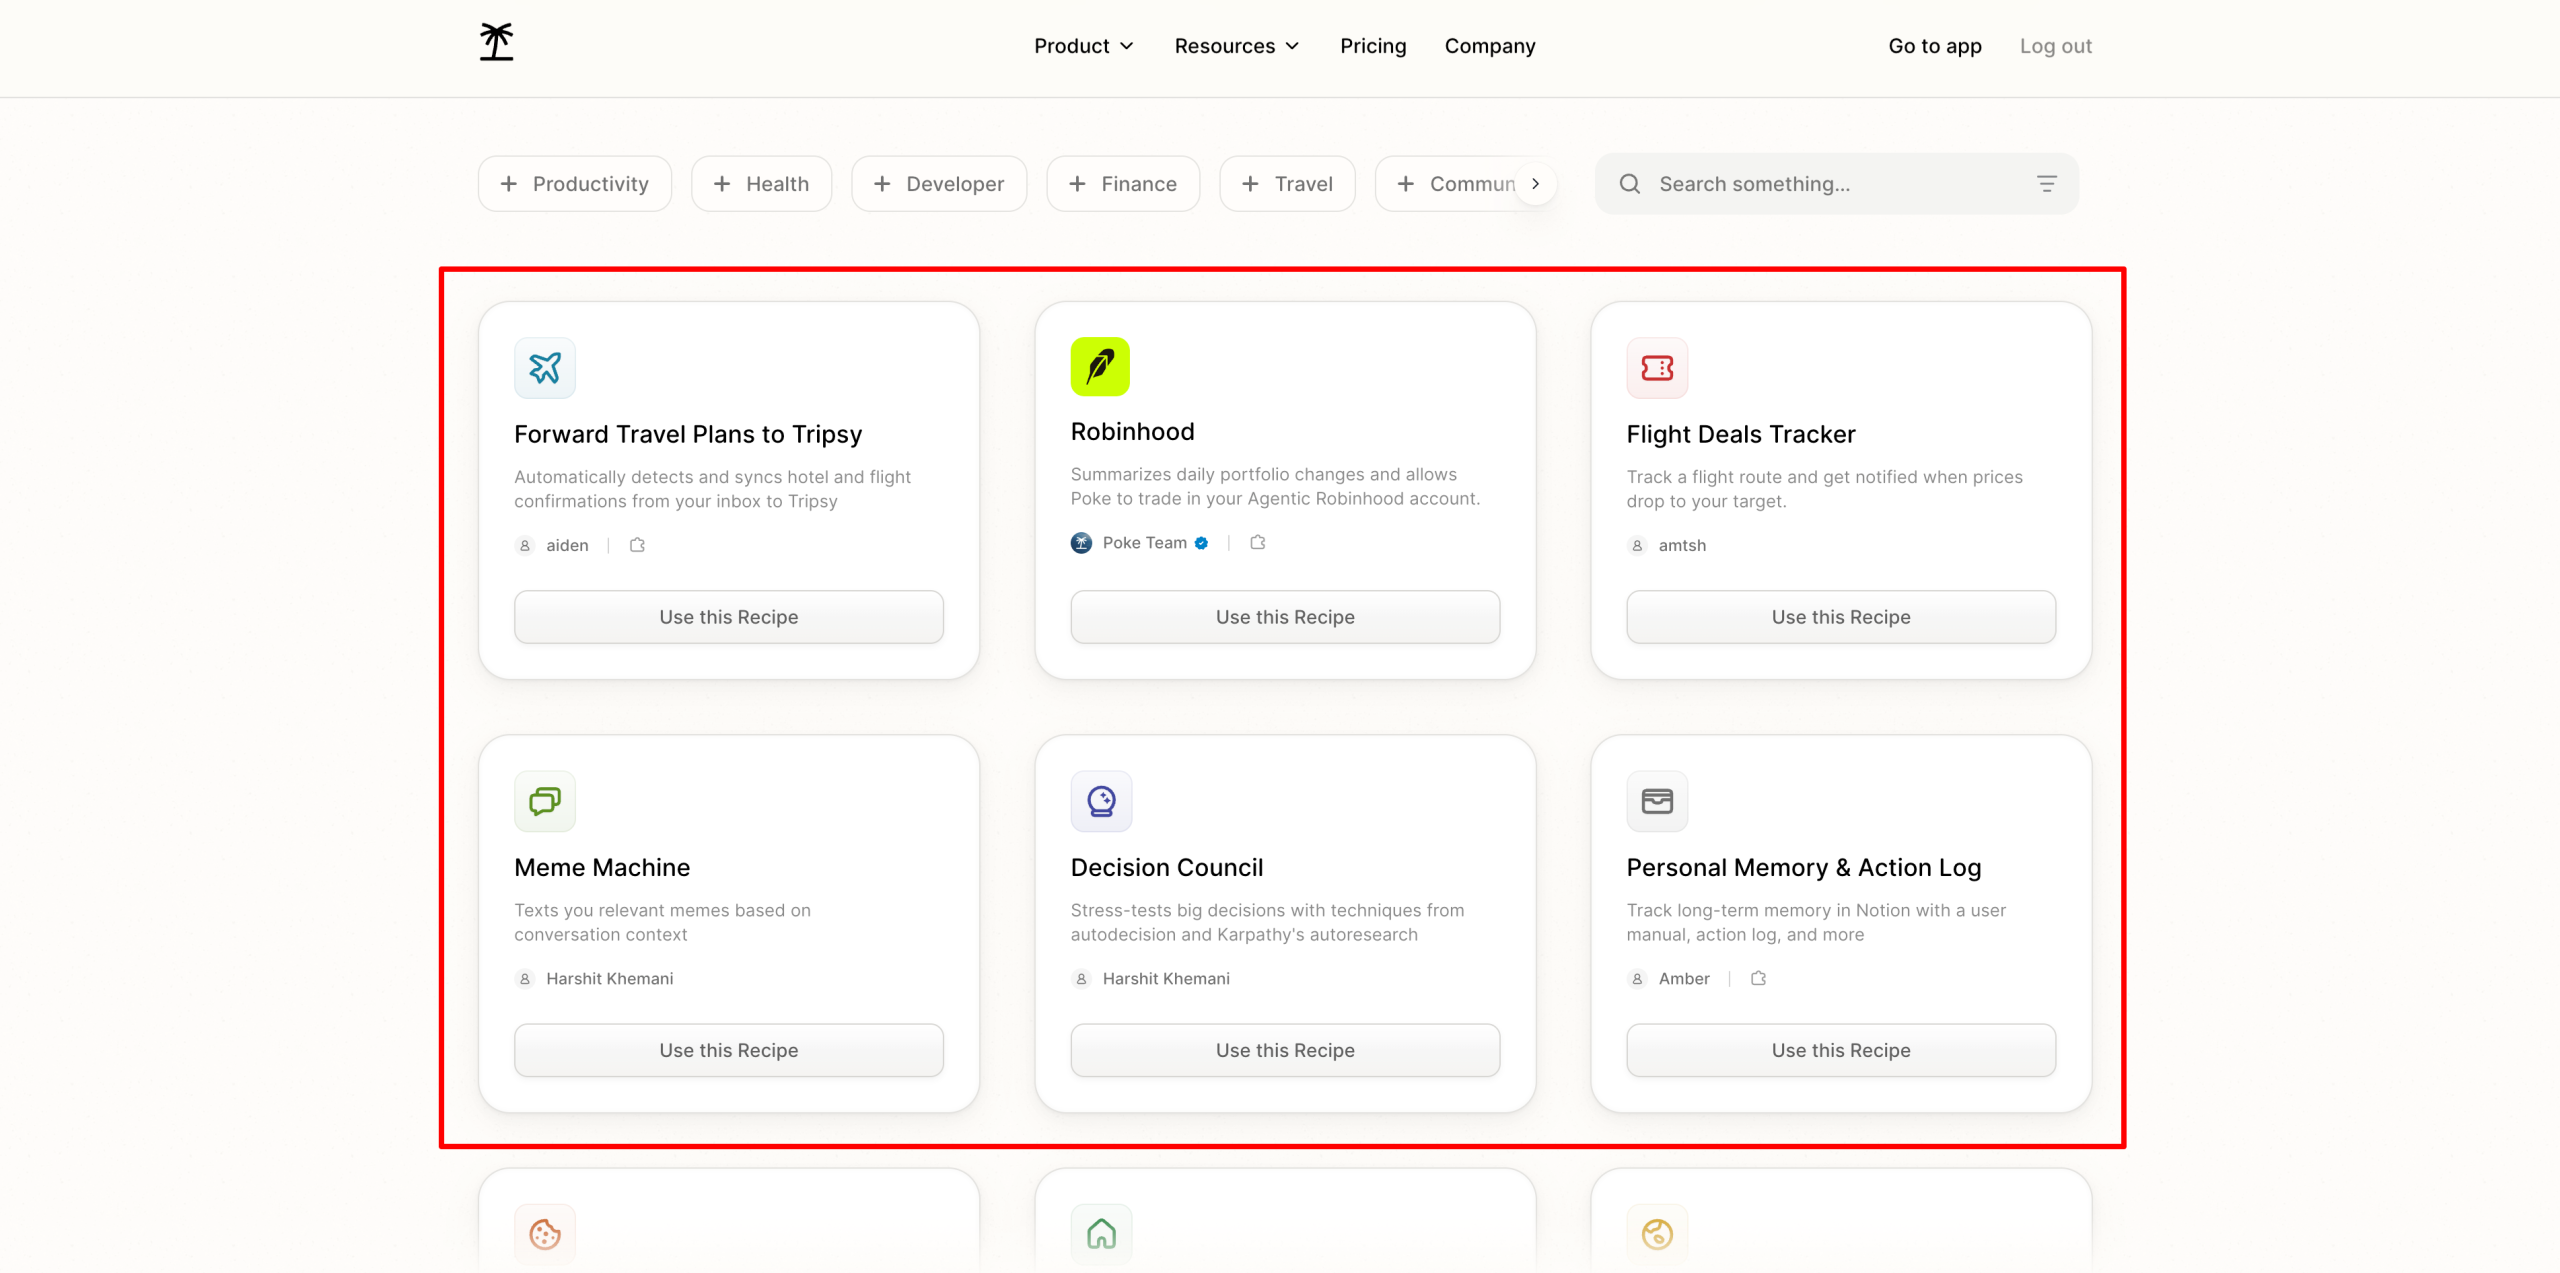The width and height of the screenshot is (2560, 1273).
Task: Click the Robinhood portfolio summary description
Action: (x=1275, y=486)
